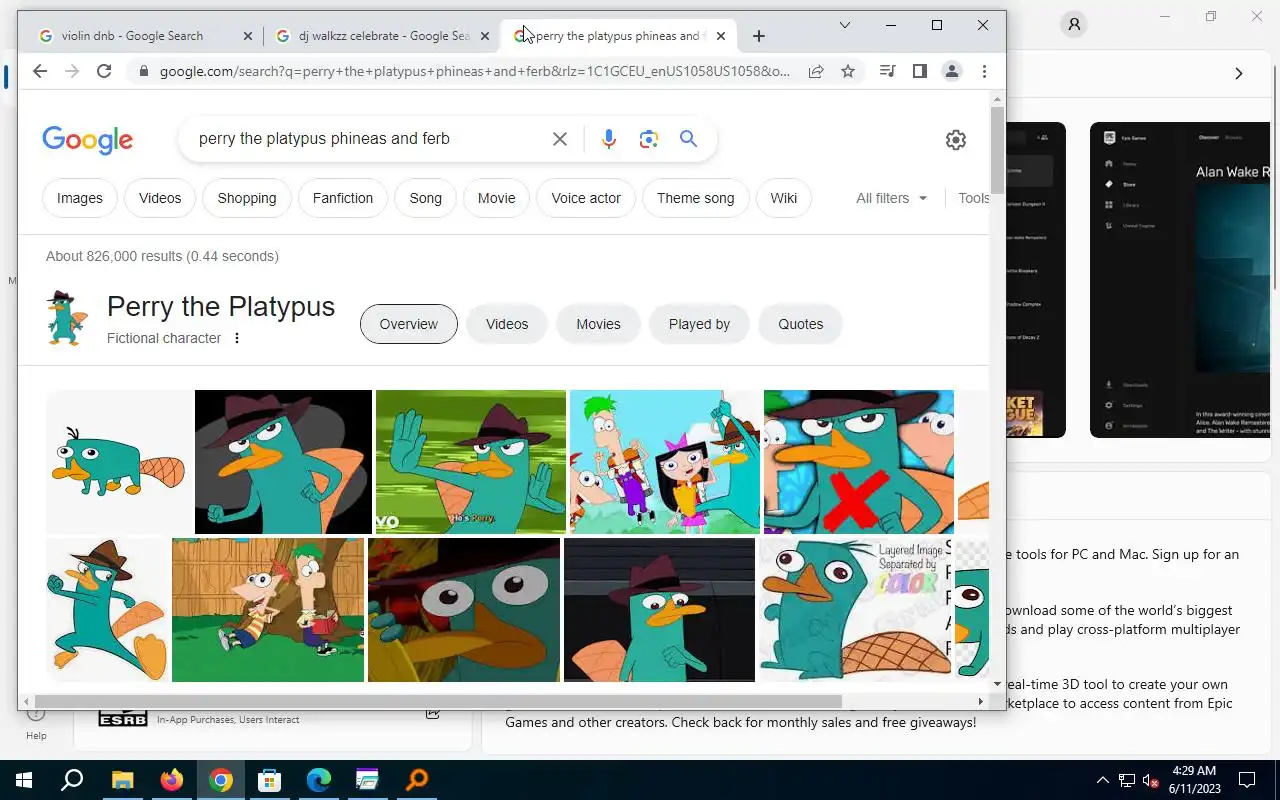Open Phineas and Ferb under tree image

point(268,610)
